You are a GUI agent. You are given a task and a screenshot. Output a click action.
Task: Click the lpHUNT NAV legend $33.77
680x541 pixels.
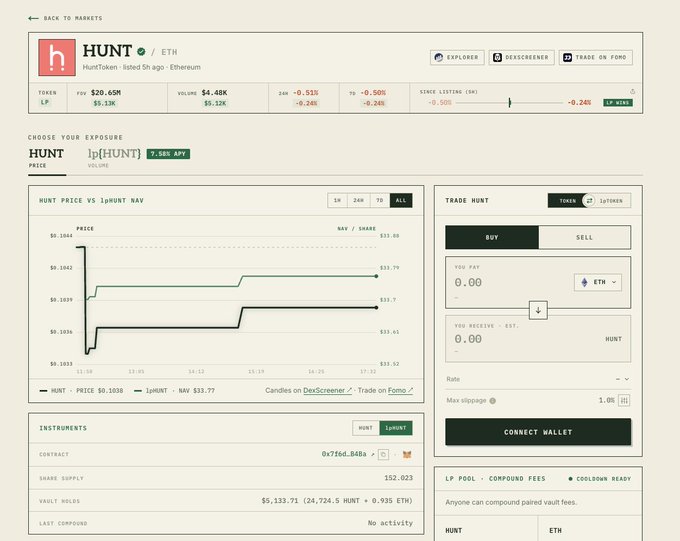pos(174,391)
